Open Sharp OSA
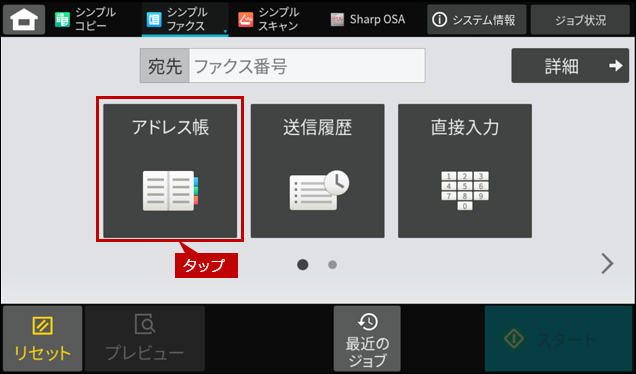Image resolution: width=636 pixels, height=374 pixels. point(368,19)
